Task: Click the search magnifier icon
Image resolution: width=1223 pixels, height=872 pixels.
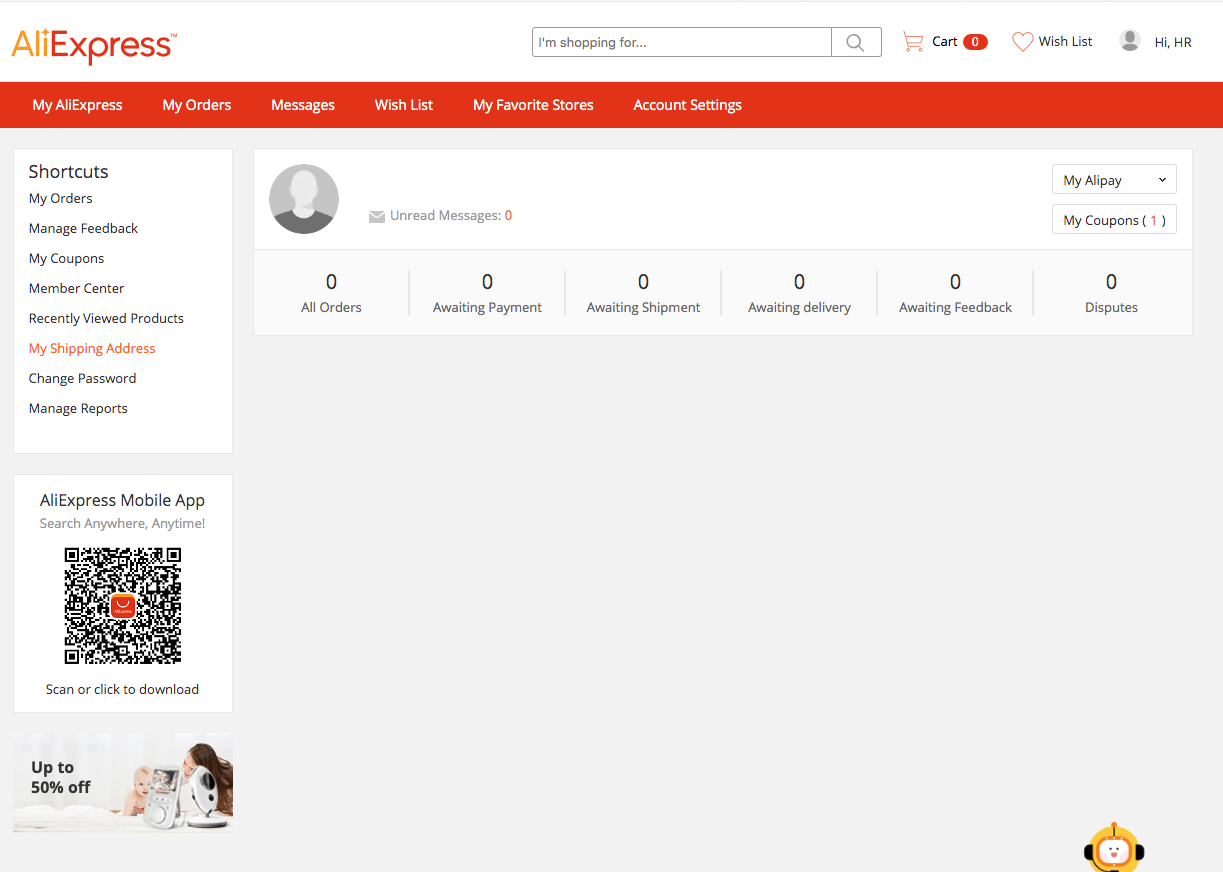Action: (855, 42)
